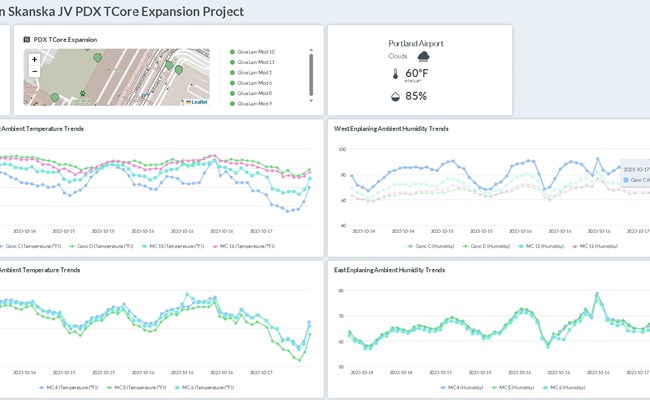The image size is (650, 400).
Task: Select Glue Lam Mod 6 in sensor list
Action: (x=254, y=83)
